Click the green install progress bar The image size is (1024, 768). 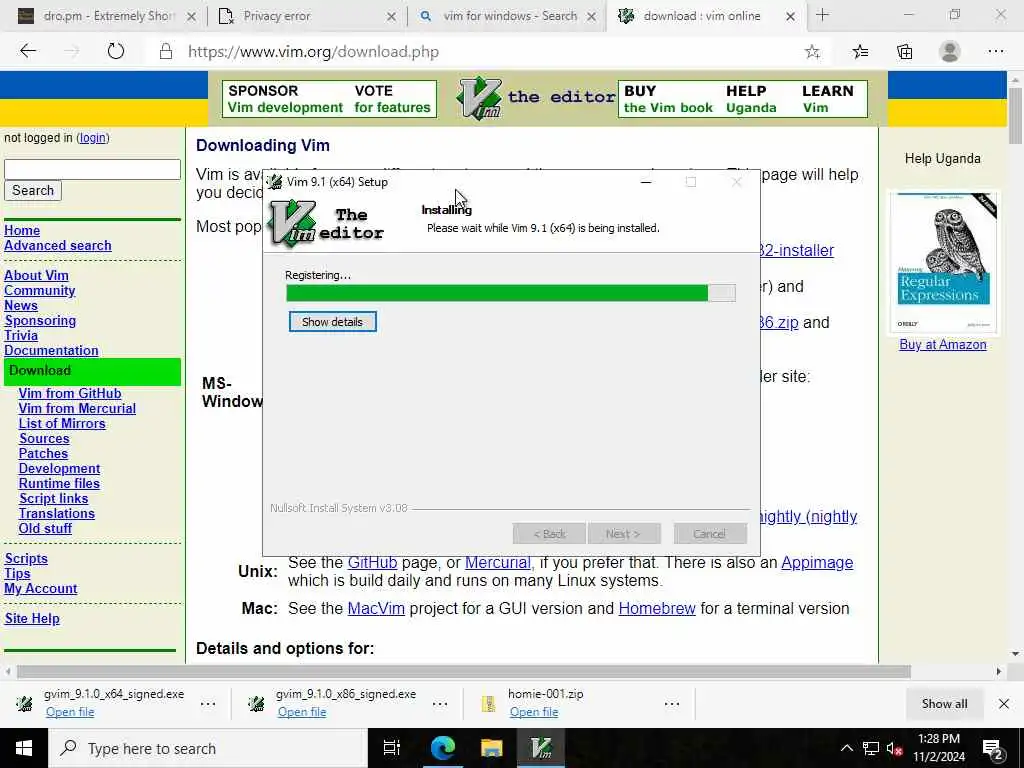click(511, 293)
